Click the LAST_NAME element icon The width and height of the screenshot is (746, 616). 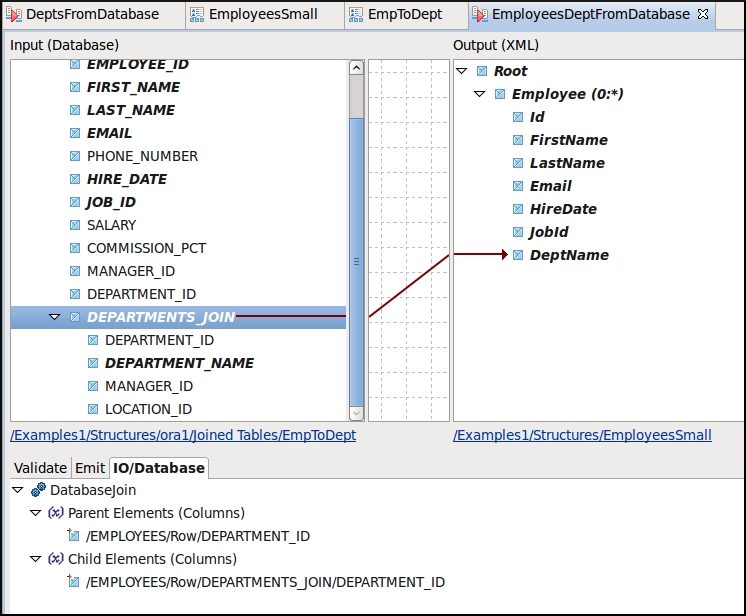[x=75, y=110]
